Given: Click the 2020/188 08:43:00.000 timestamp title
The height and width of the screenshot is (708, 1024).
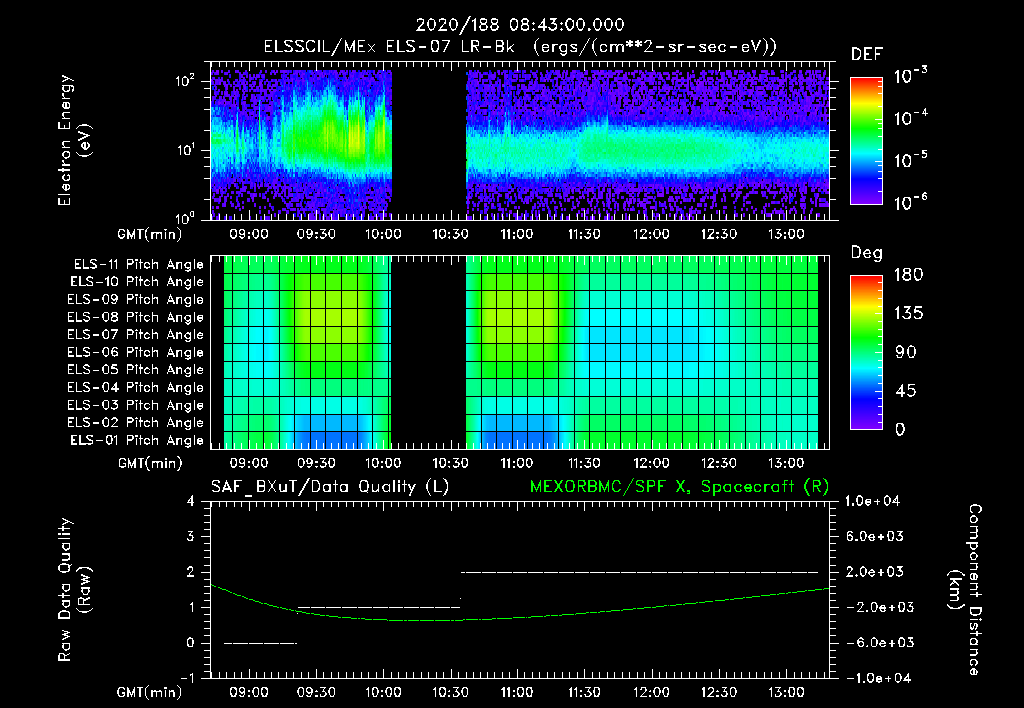Looking at the screenshot, I should coord(520,25).
